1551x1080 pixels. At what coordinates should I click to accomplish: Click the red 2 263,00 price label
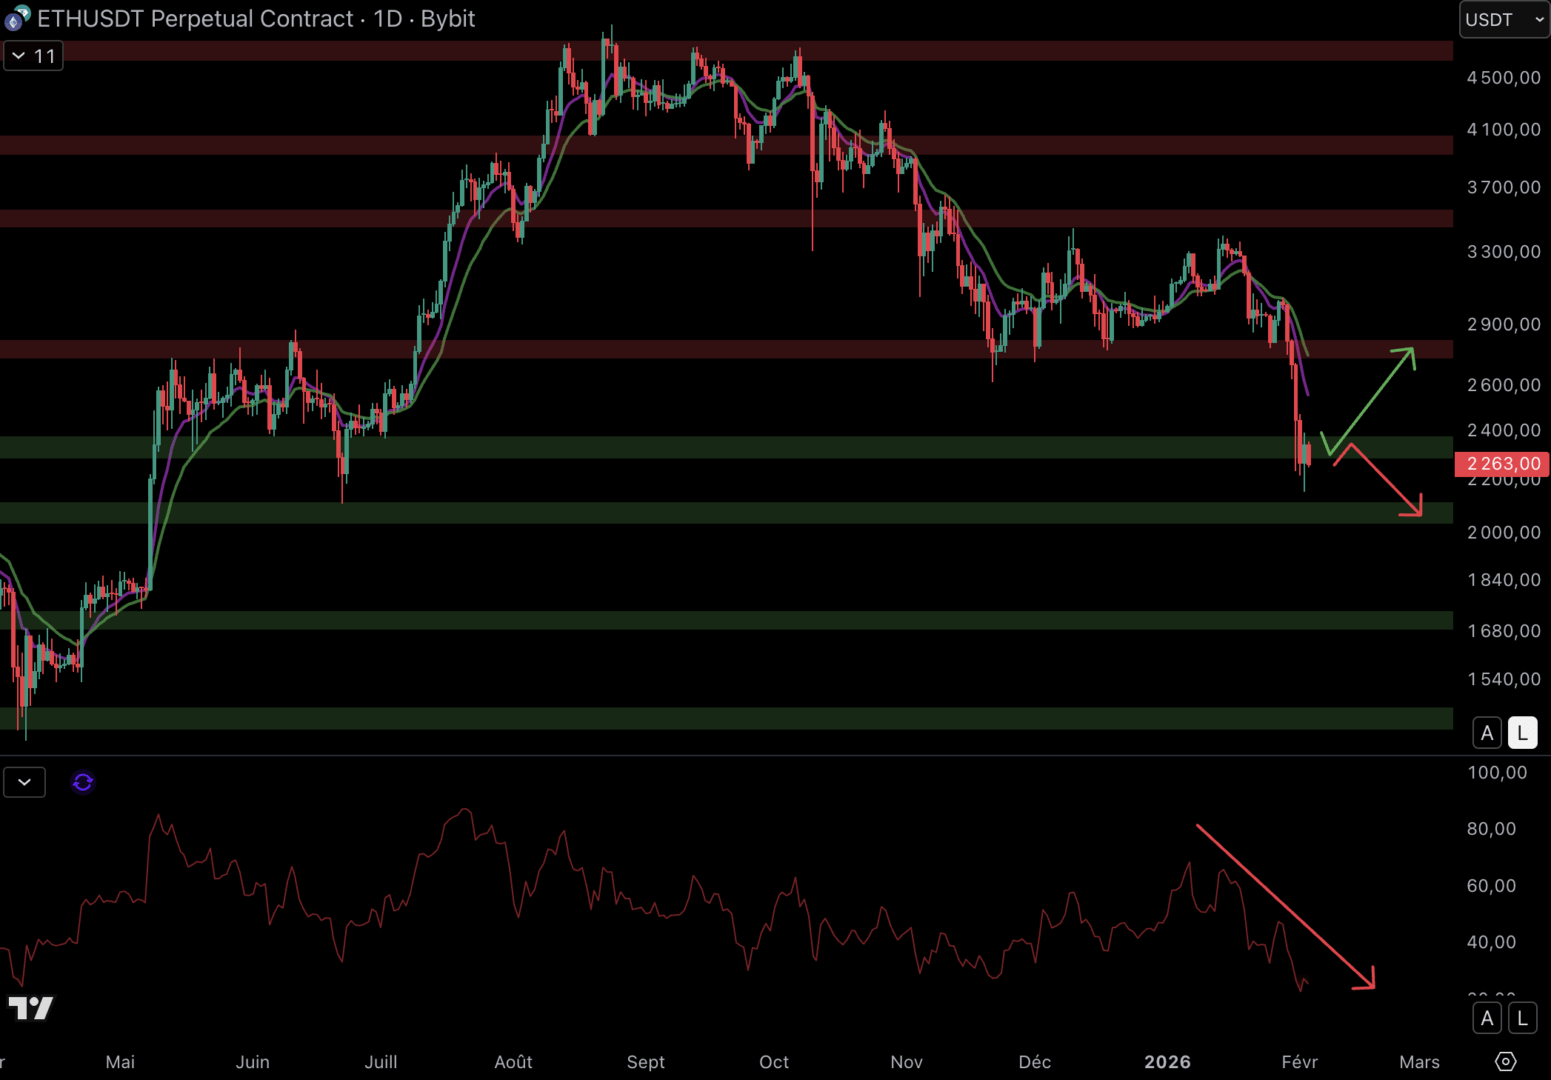tap(1502, 464)
